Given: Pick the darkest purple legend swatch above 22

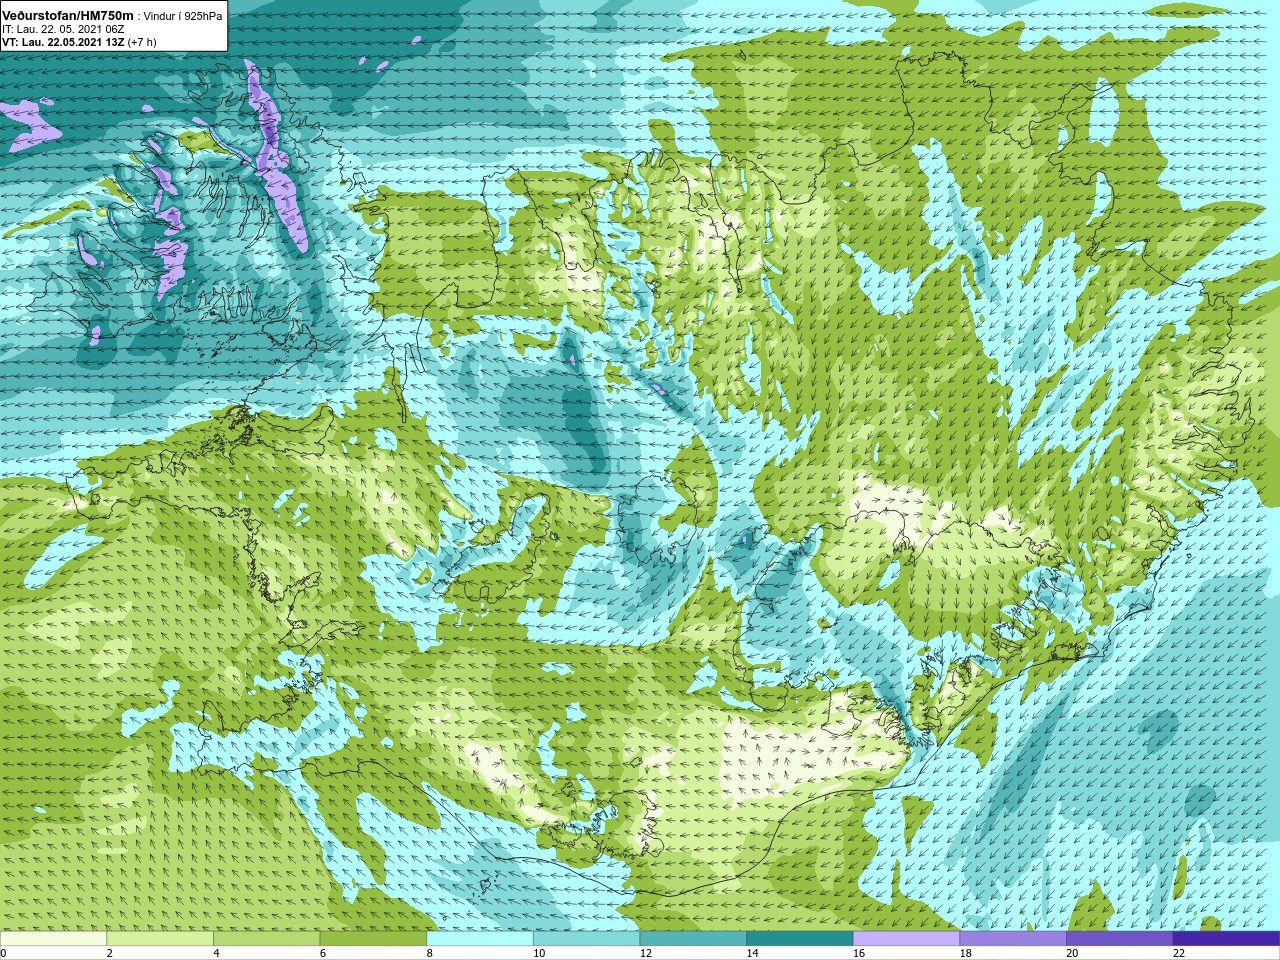Looking at the screenshot, I should pos(1226,939).
